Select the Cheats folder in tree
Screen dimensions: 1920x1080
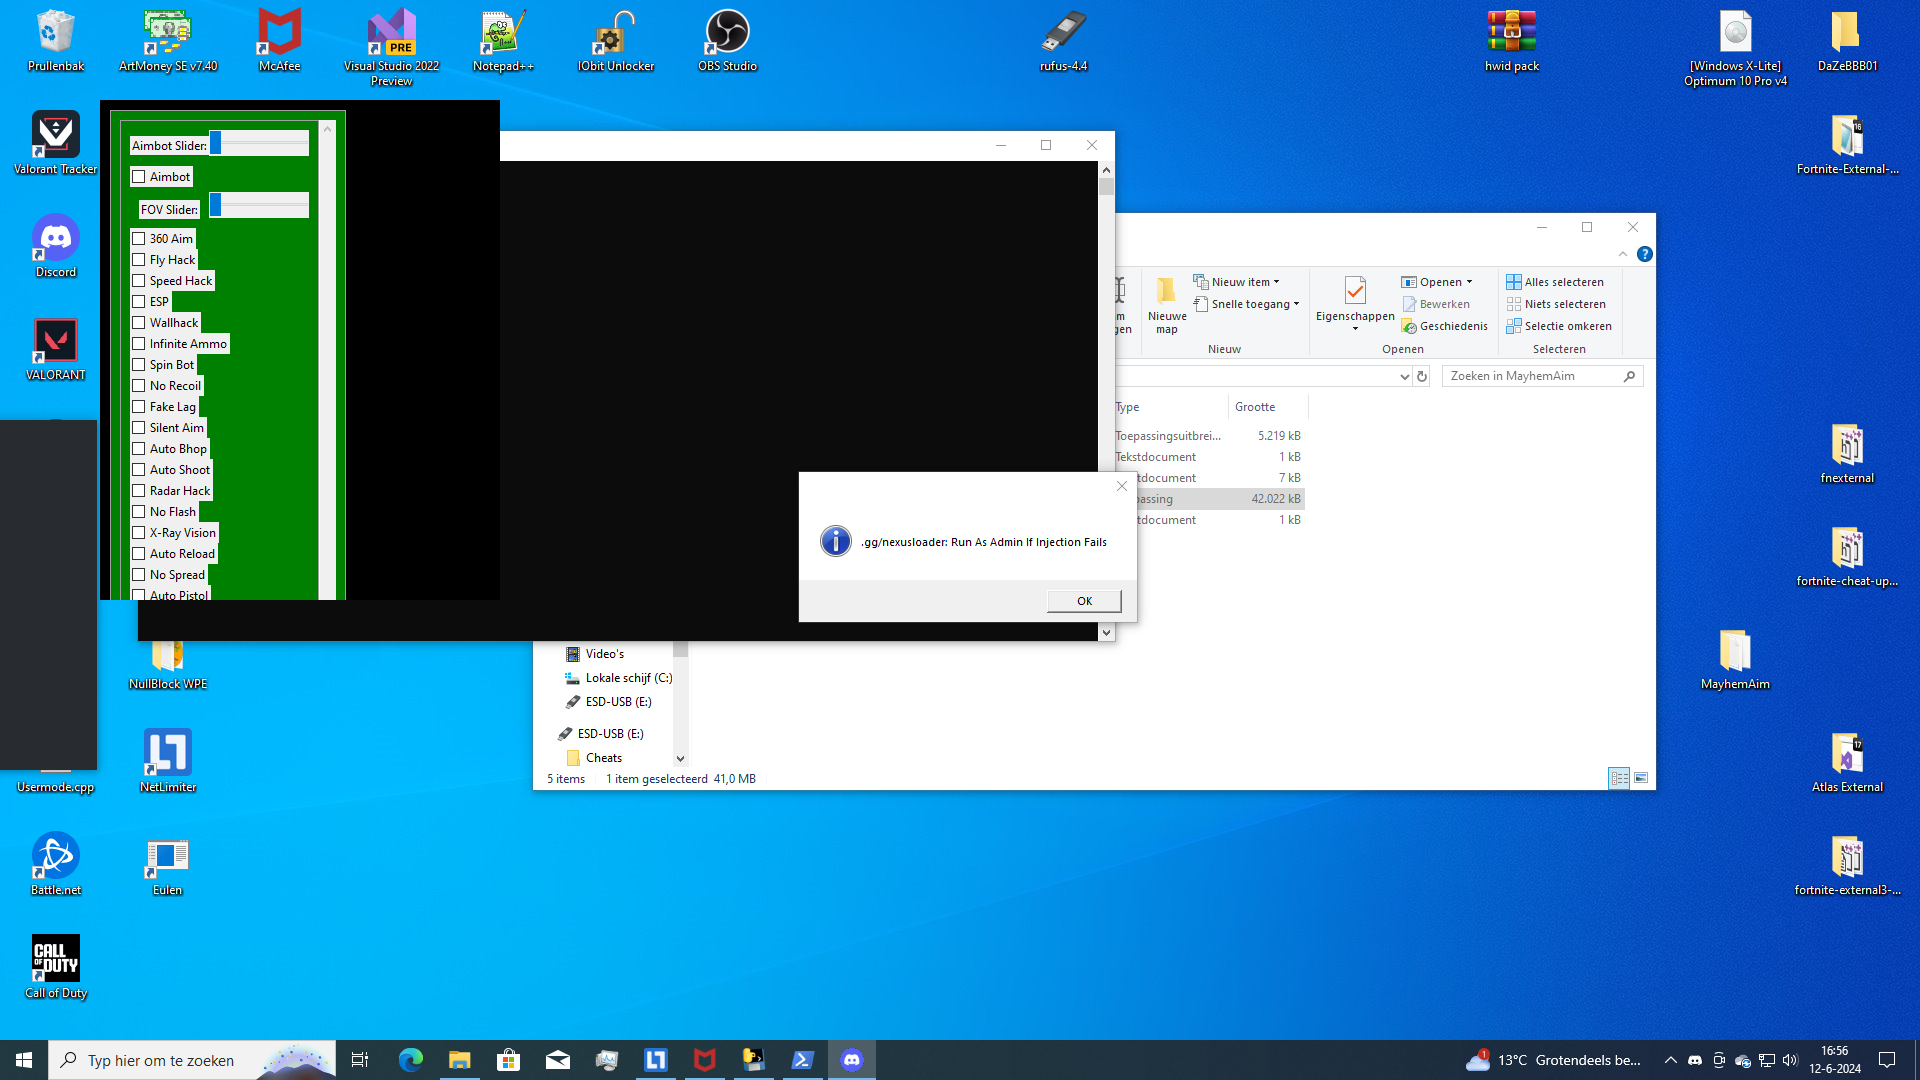[x=603, y=758]
